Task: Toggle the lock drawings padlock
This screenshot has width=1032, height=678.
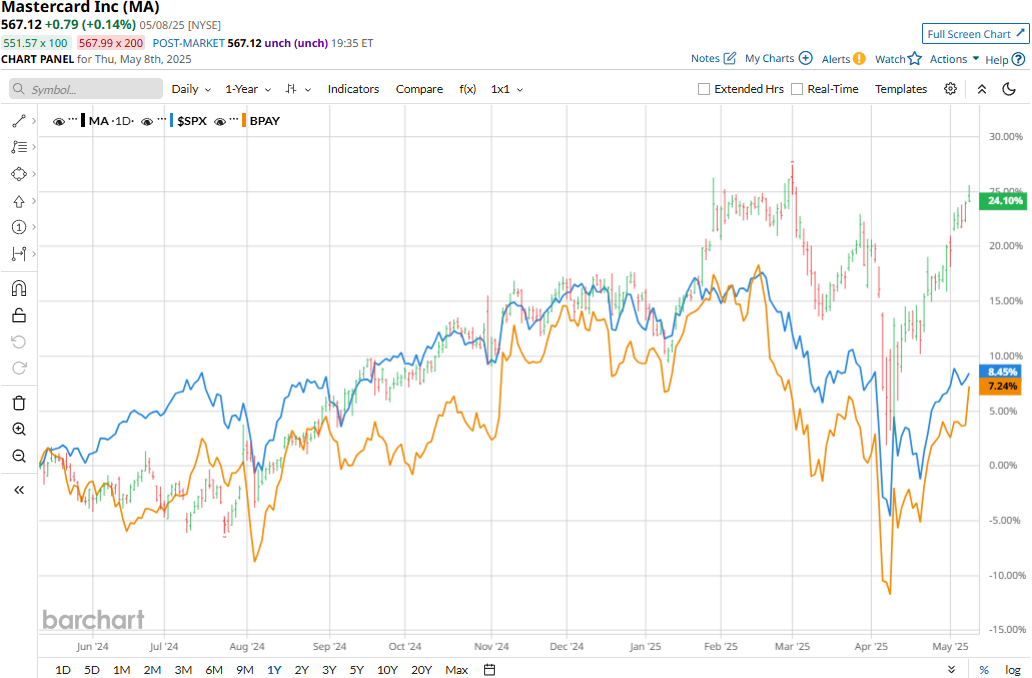Action: 19,315
